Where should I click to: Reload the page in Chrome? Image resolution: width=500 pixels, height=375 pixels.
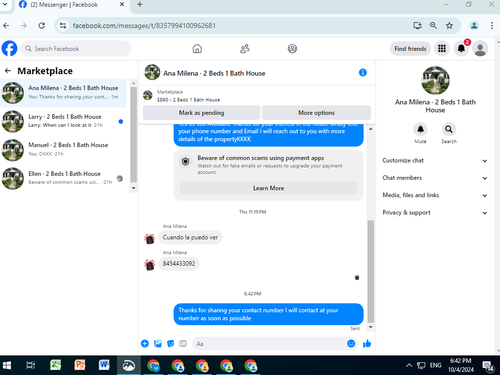point(41,26)
